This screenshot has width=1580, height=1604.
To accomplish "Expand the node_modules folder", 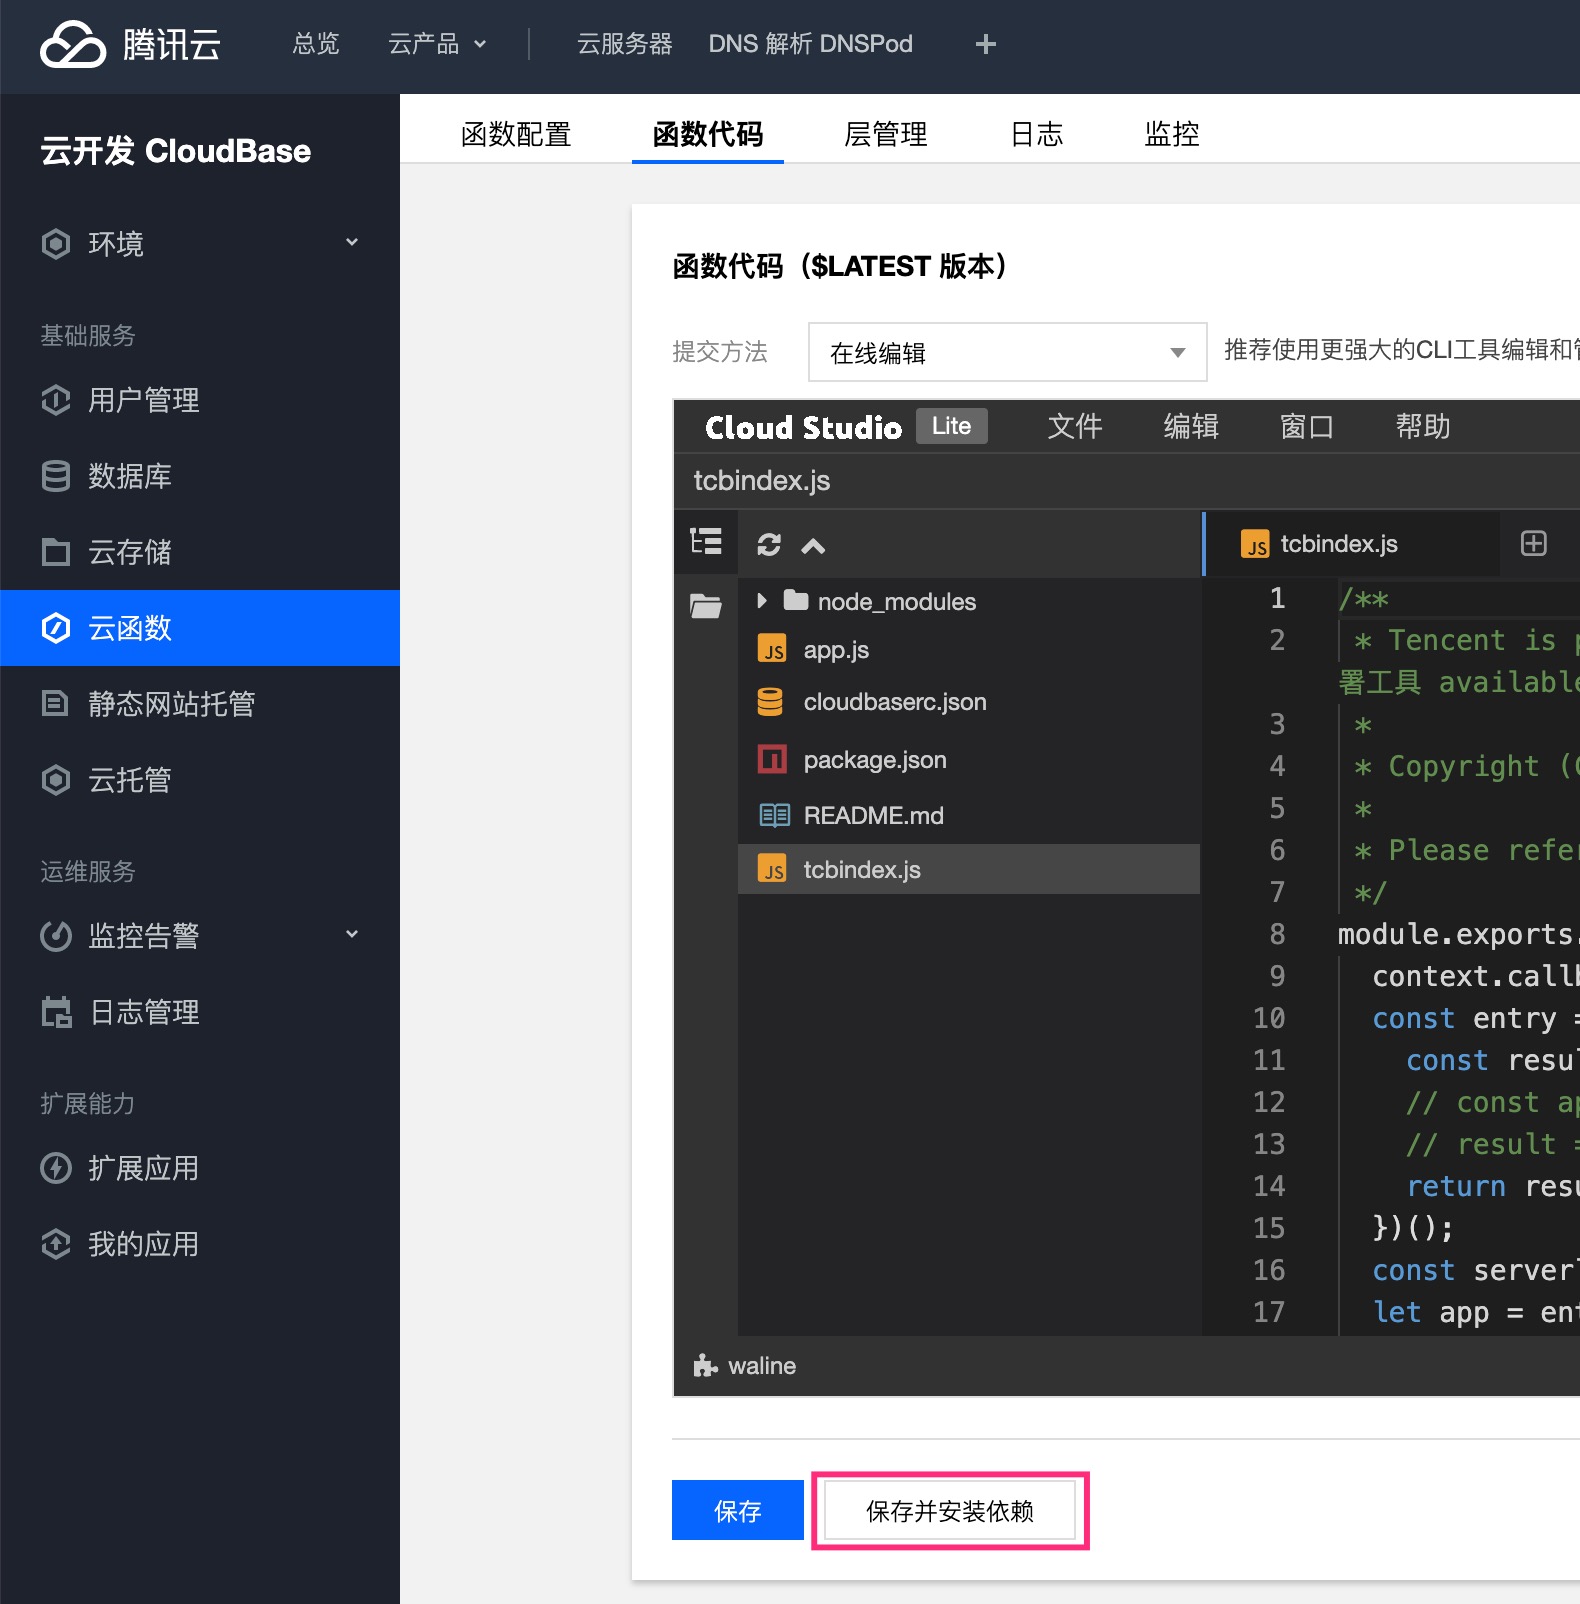I will [762, 601].
